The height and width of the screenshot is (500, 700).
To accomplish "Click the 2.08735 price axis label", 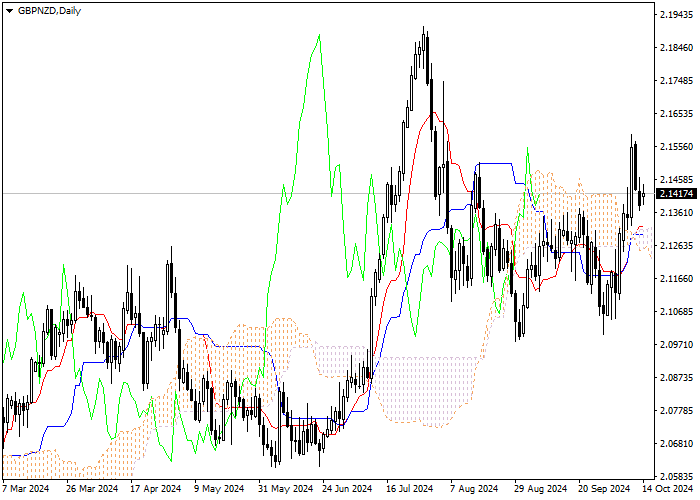I will [x=677, y=378].
